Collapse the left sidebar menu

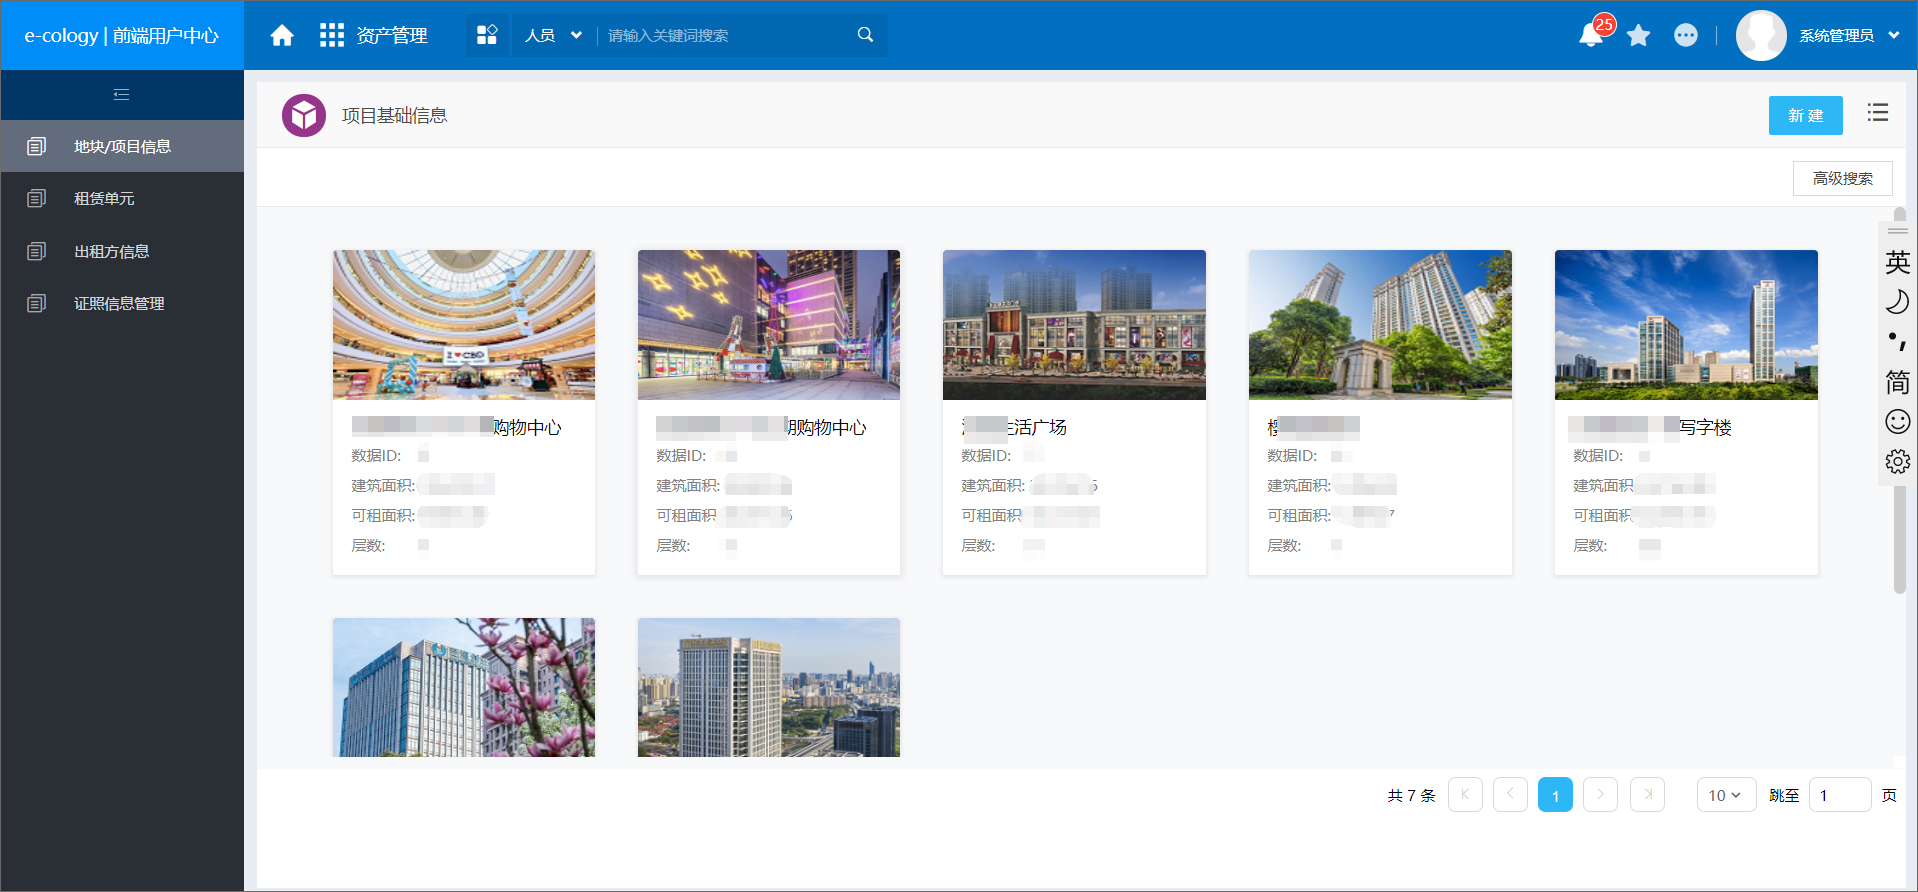tap(122, 95)
